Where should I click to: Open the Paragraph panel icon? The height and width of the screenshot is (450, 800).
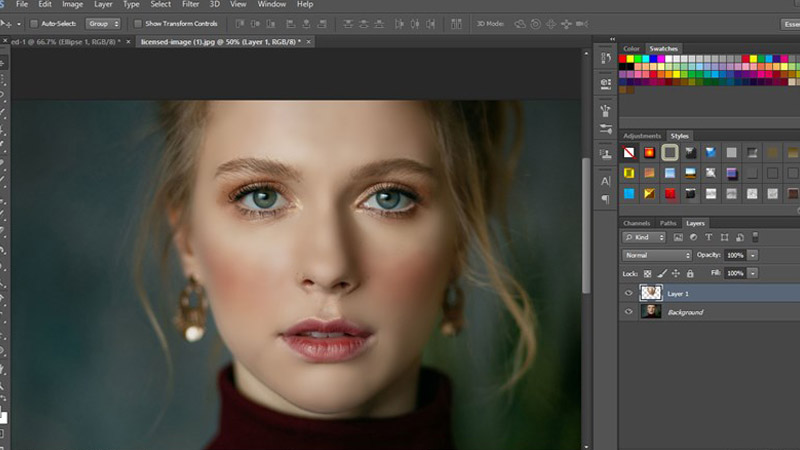[605, 199]
